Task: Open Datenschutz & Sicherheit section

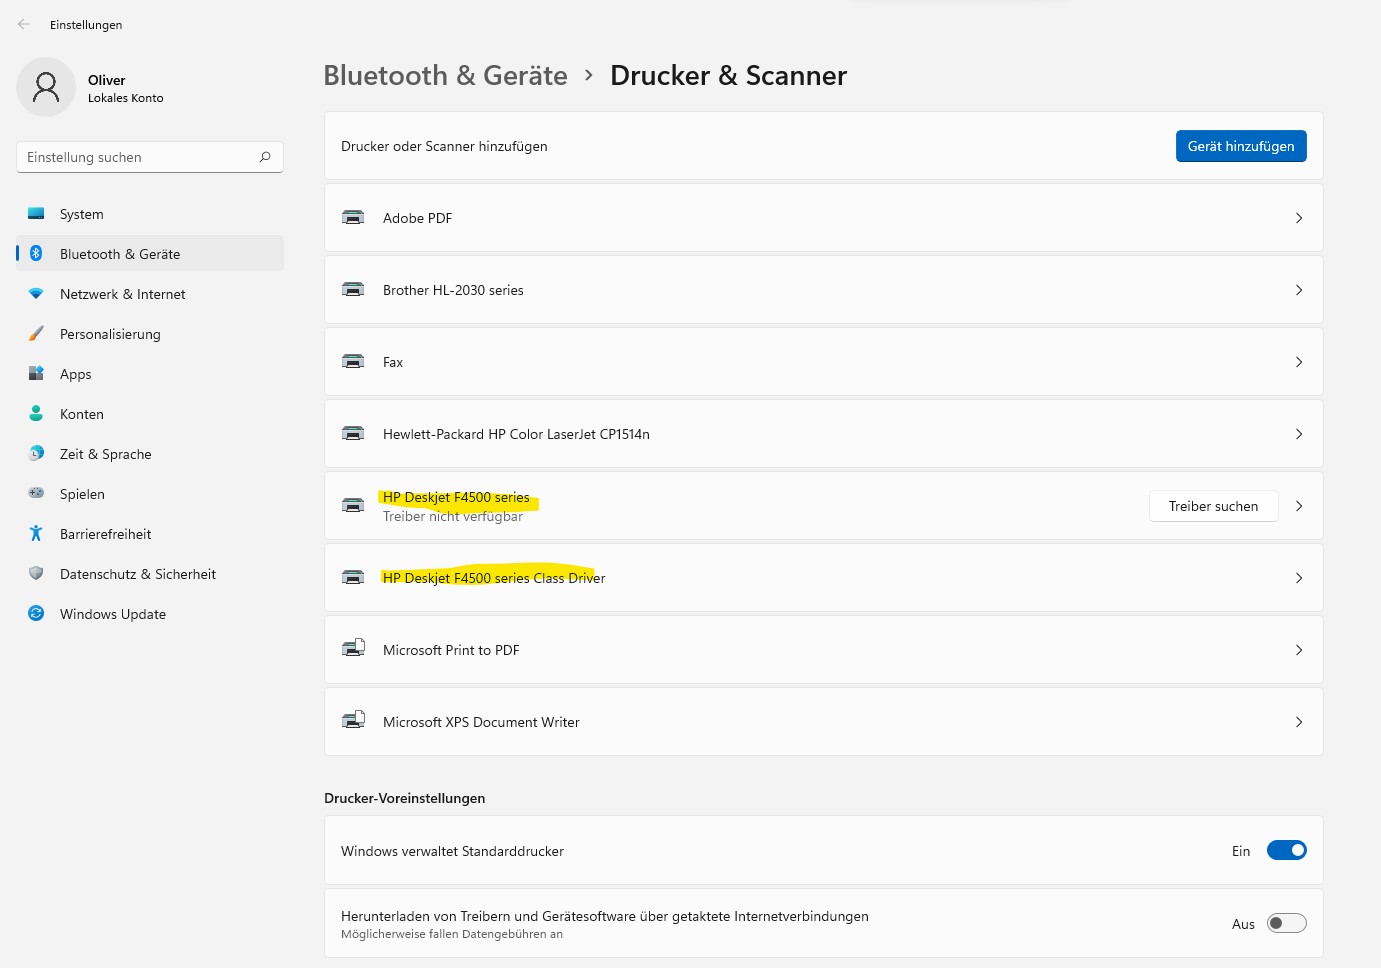Action: coord(150,574)
